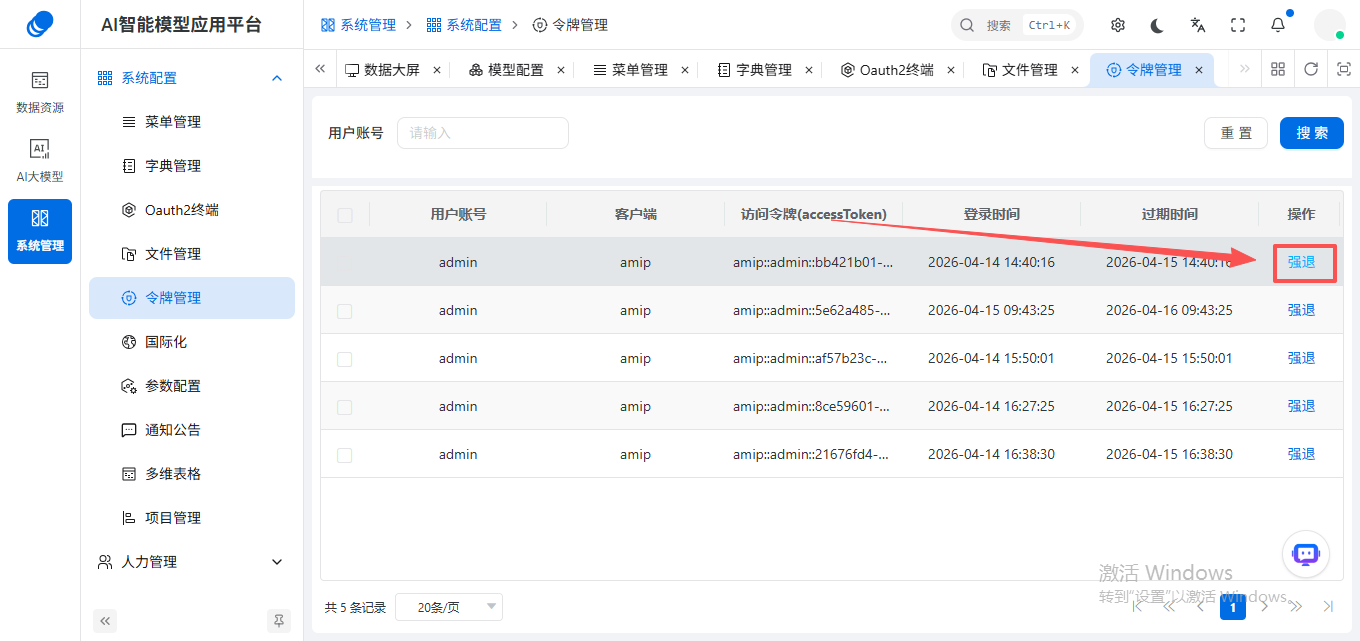
Task: Open 字典管理 in the side menu
Action: 192,166
